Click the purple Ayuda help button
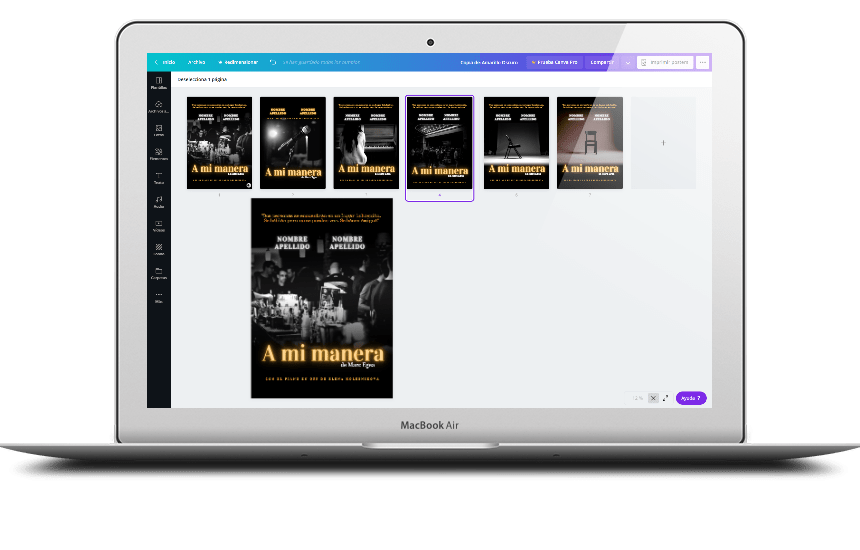The height and width of the screenshot is (550, 860). coord(691,398)
